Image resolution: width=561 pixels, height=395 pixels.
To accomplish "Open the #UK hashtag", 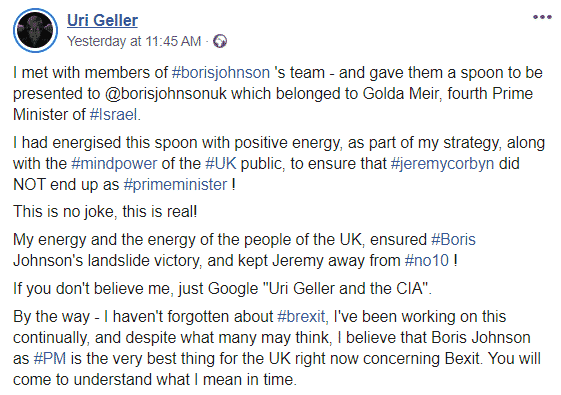I will pyautogui.click(x=221, y=164).
